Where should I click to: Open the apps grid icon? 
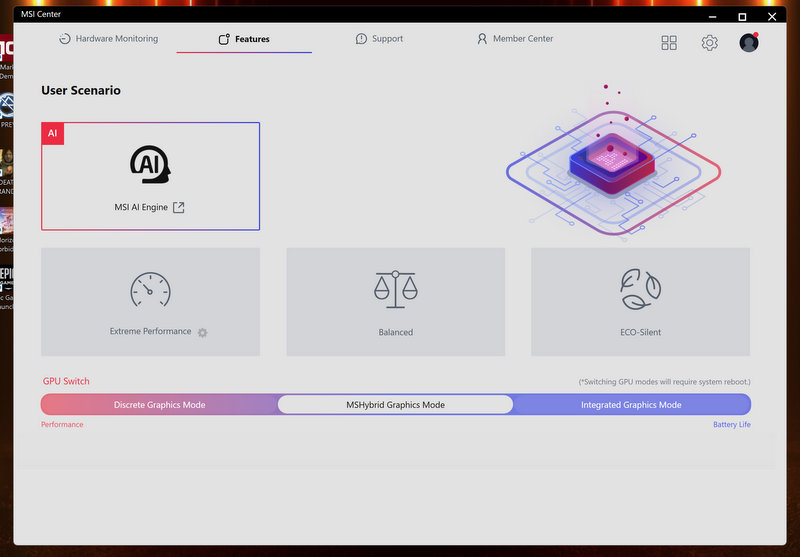(669, 43)
